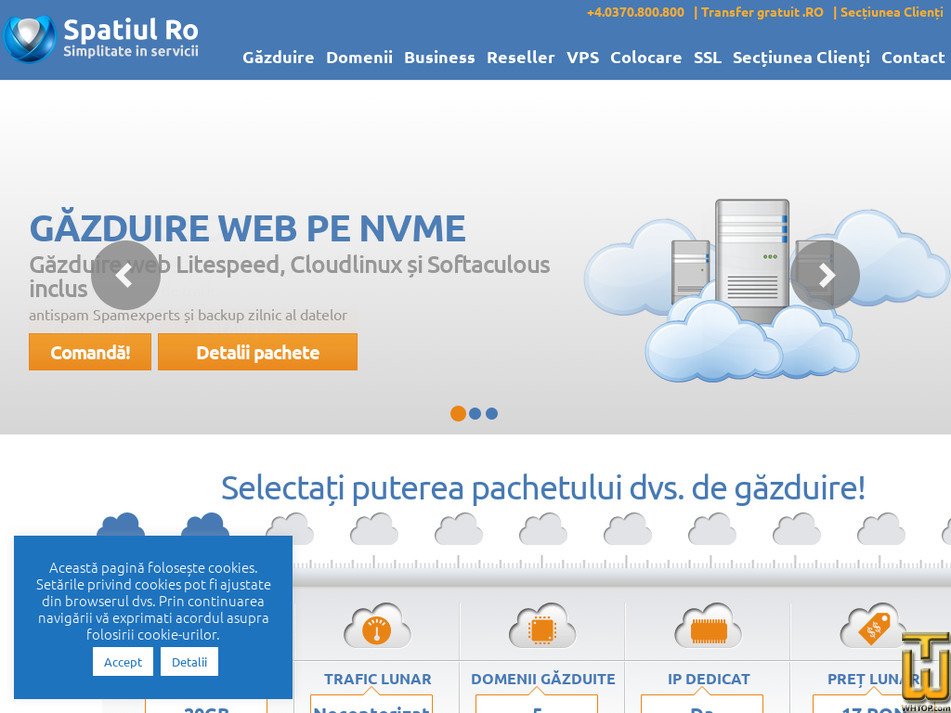Open the VPS menu item
This screenshot has height=713, width=951.
(582, 58)
